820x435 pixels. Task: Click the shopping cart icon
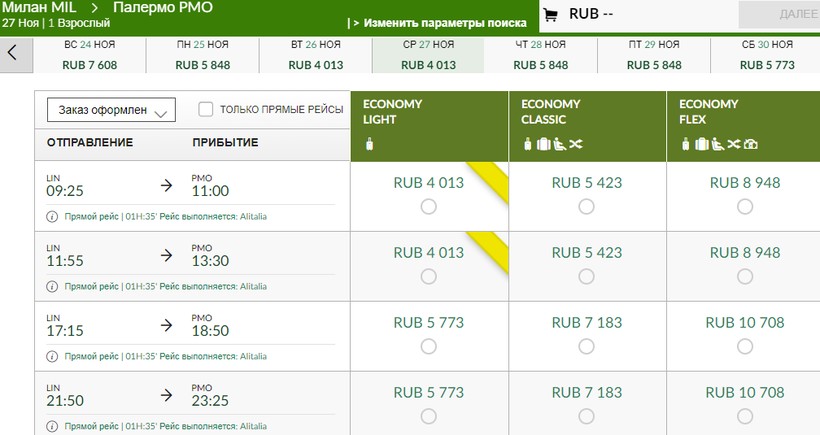point(549,15)
